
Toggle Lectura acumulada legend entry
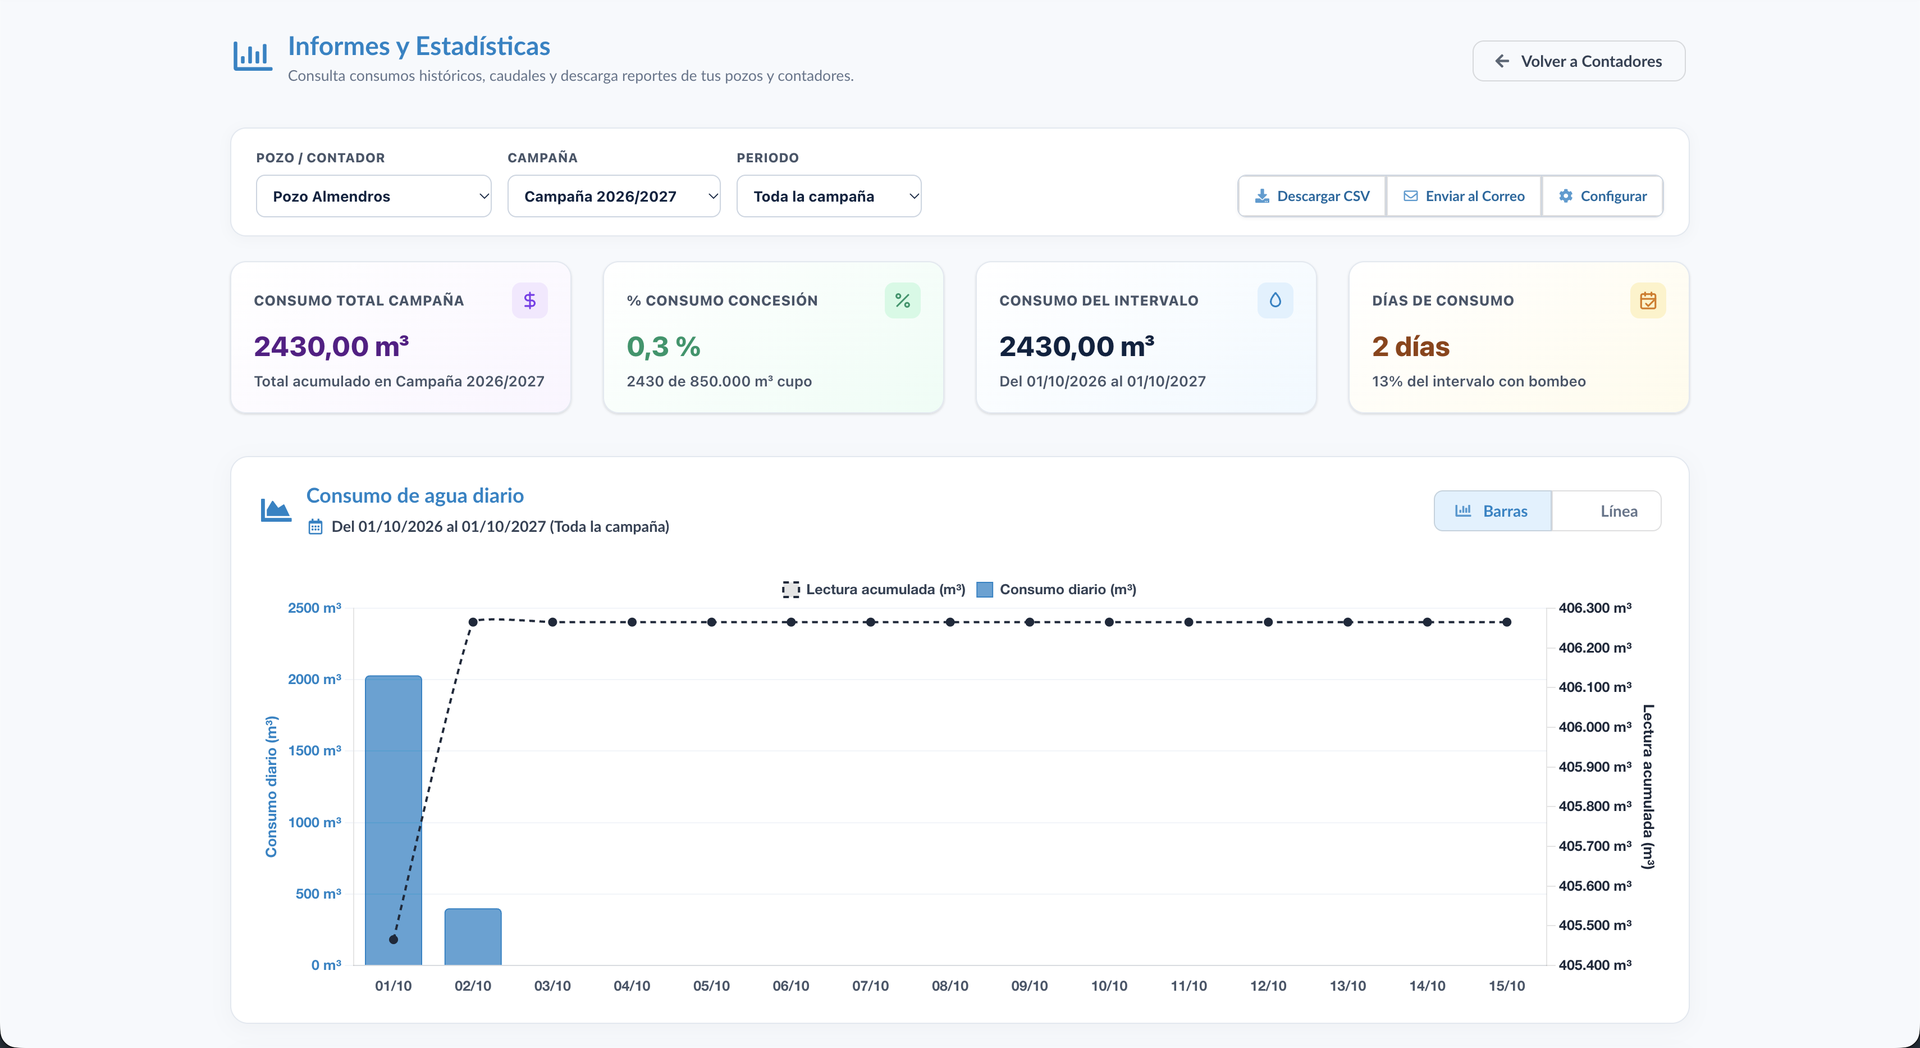874,590
